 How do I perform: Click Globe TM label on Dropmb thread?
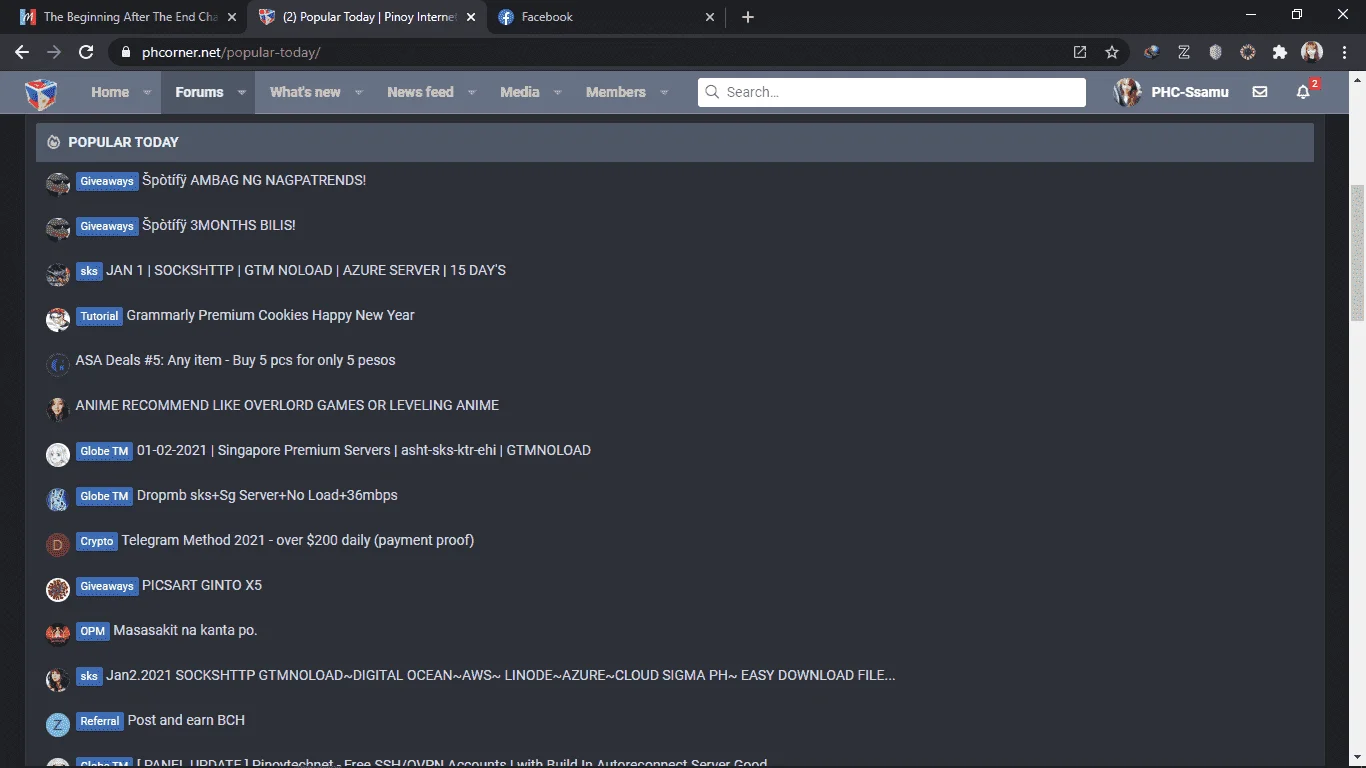pos(104,496)
